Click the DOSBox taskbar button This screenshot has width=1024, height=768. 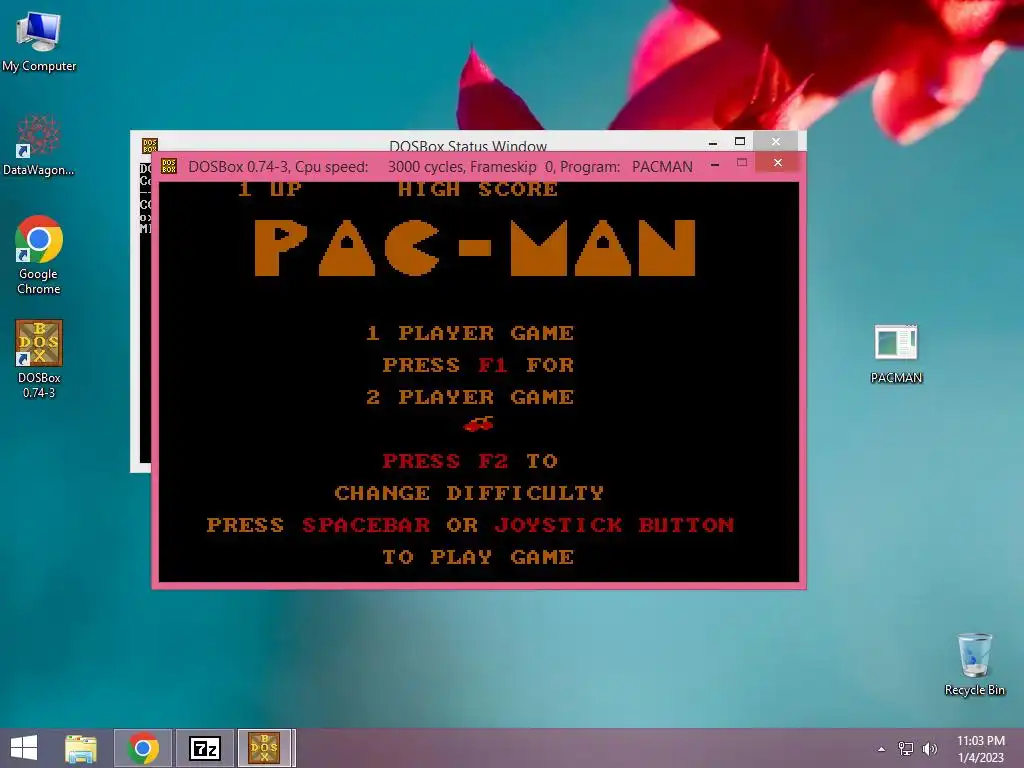265,748
